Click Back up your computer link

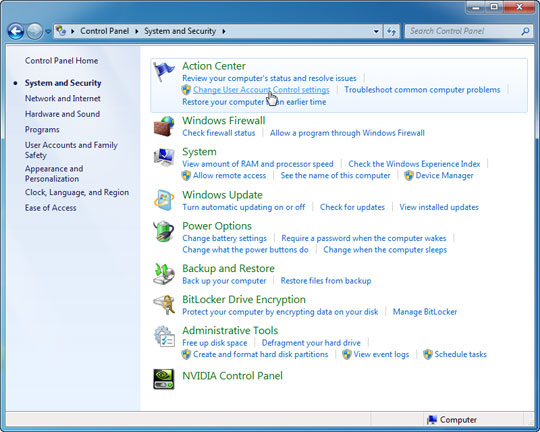tap(224, 281)
